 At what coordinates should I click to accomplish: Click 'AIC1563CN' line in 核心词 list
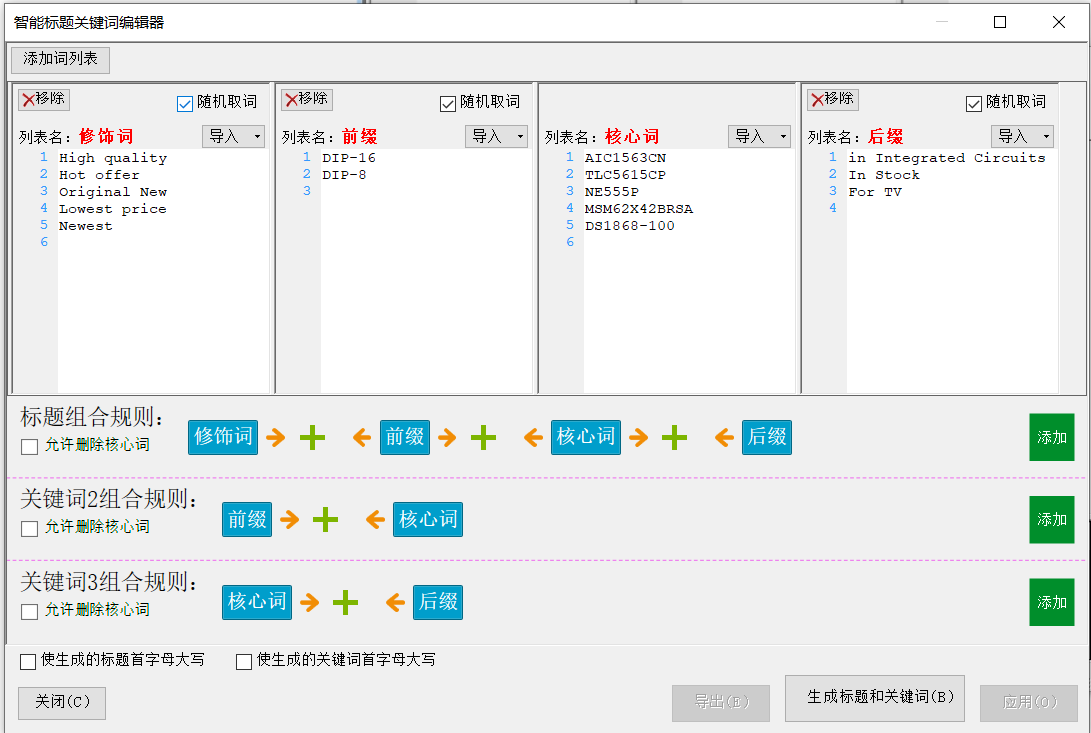[x=625, y=158]
